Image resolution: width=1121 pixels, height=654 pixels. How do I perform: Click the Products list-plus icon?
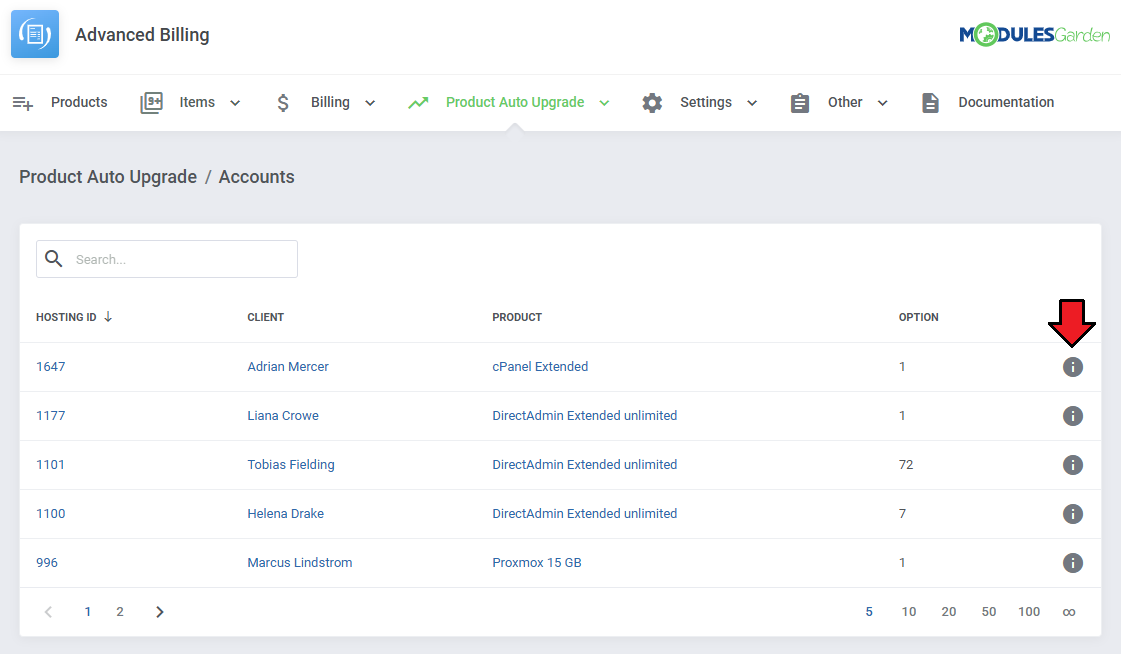point(23,103)
